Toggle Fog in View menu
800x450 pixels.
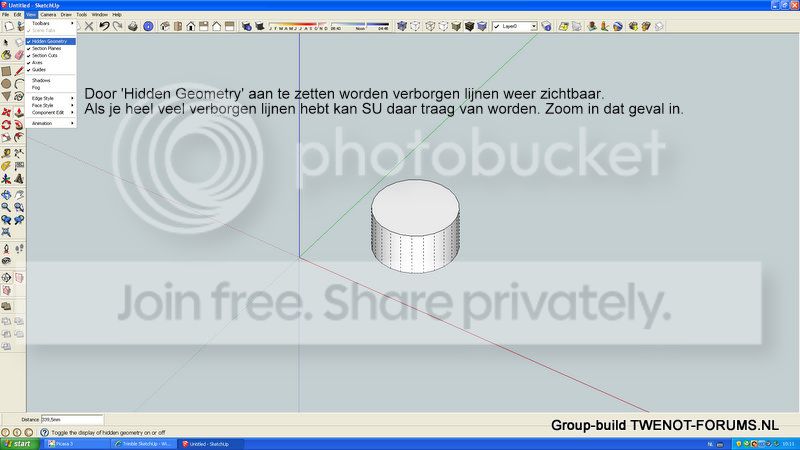51,88
